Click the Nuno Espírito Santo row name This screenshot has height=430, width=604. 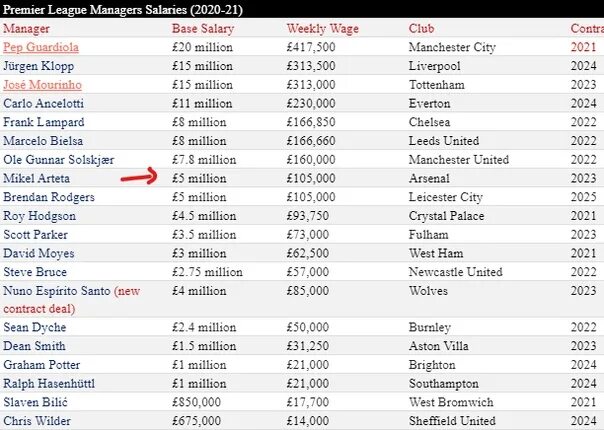tap(57, 291)
